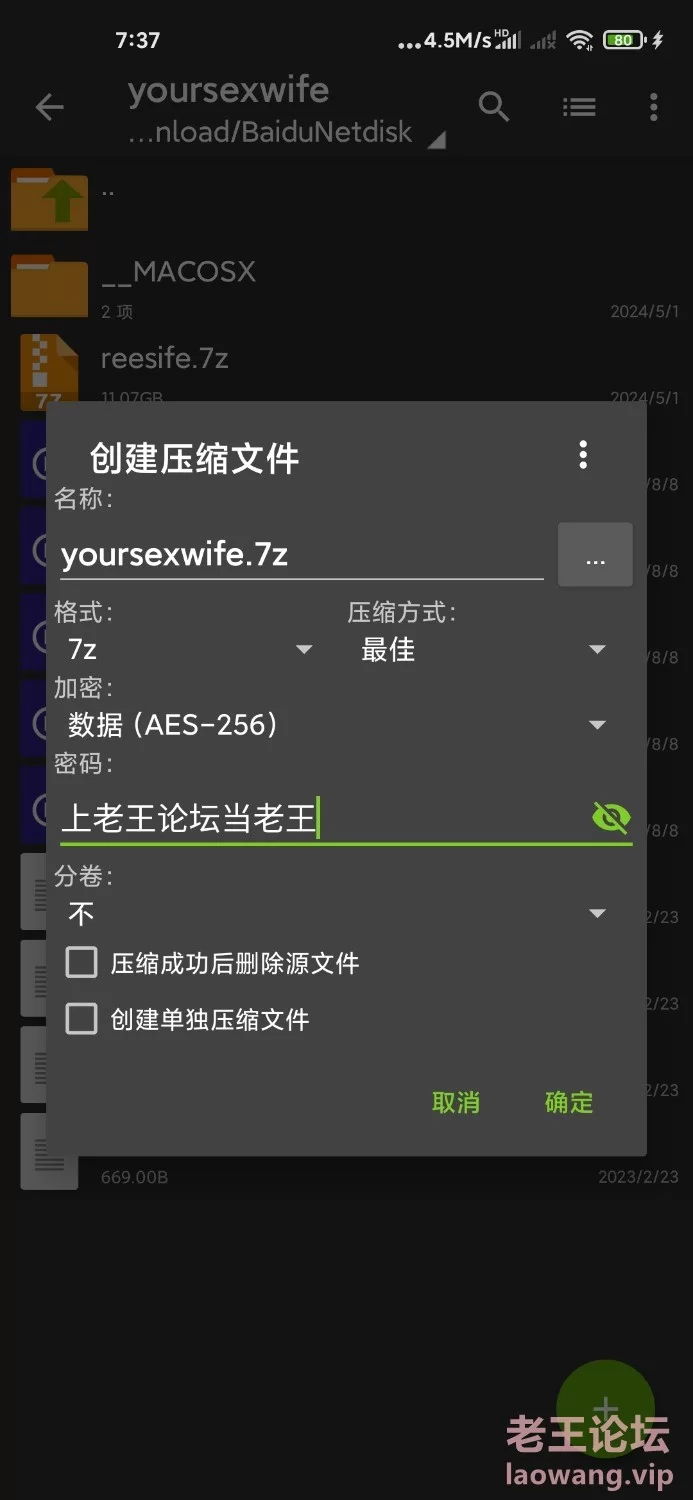Tap the back arrow in top bar
Image resolution: width=693 pixels, height=1500 pixels.
click(x=49, y=107)
